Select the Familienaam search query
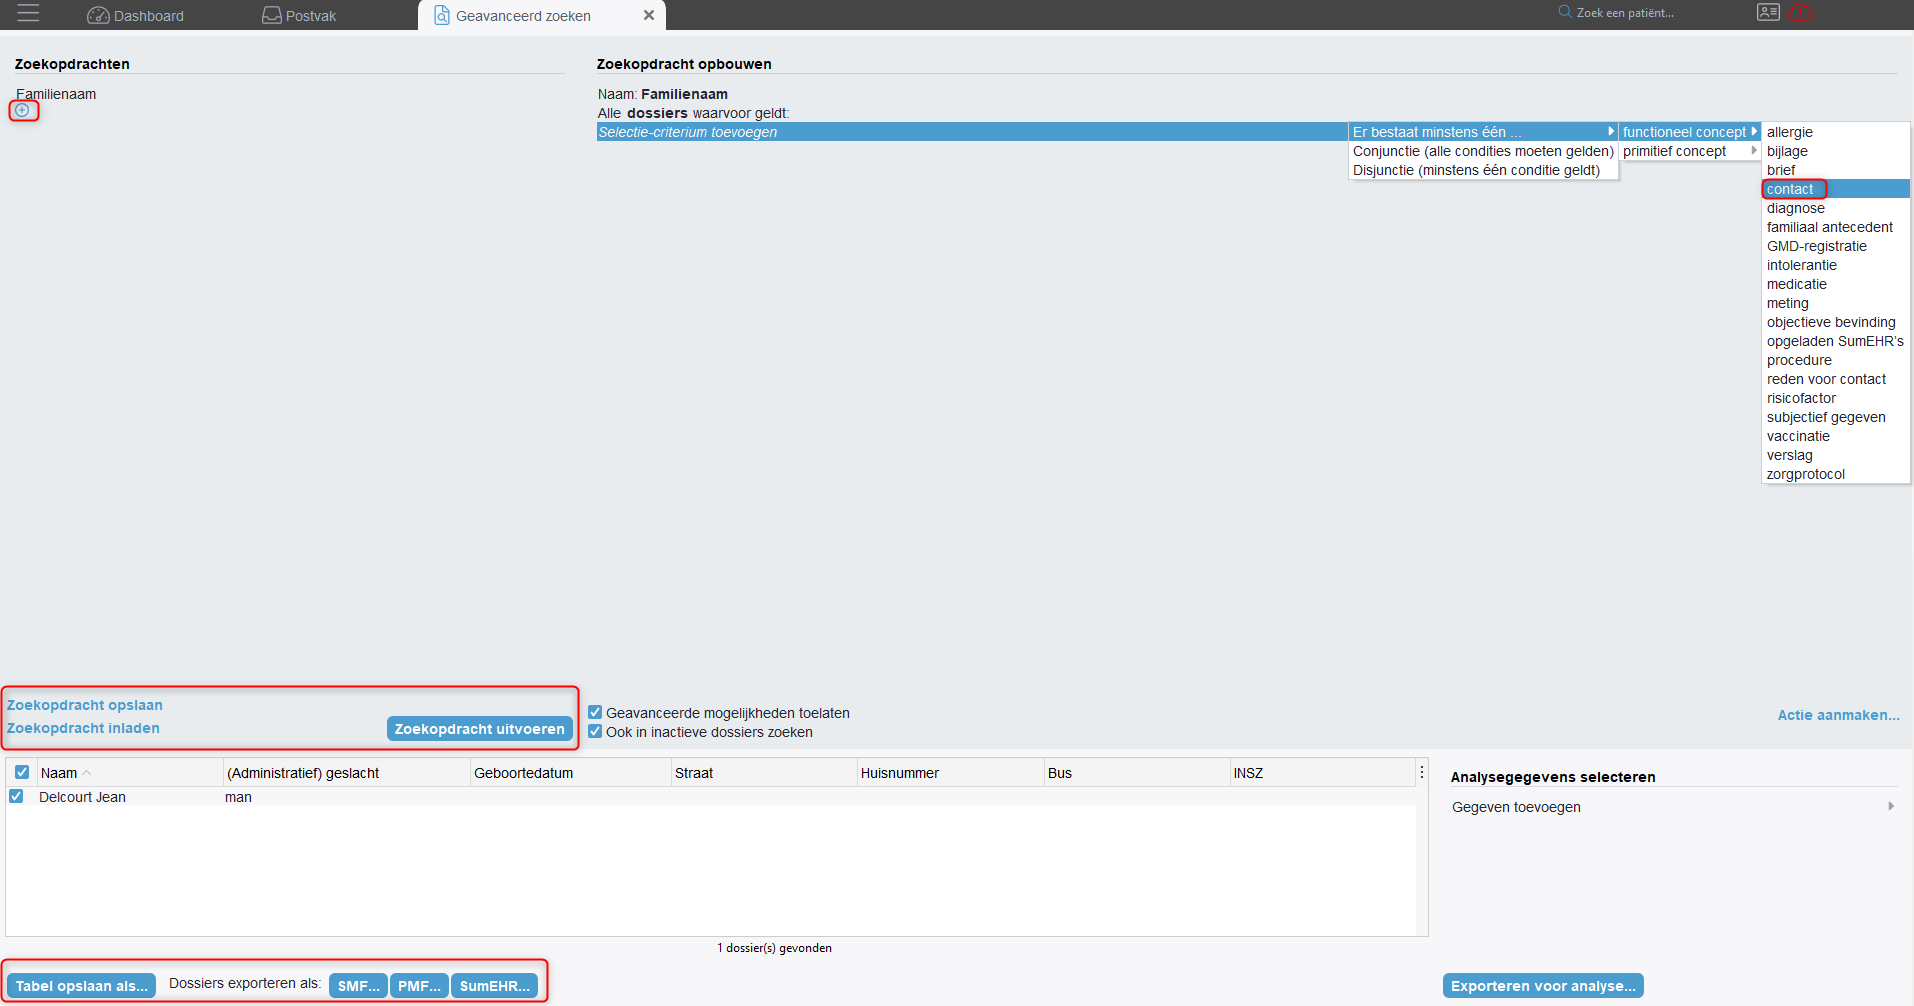This screenshot has height=1006, width=1914. click(x=56, y=94)
